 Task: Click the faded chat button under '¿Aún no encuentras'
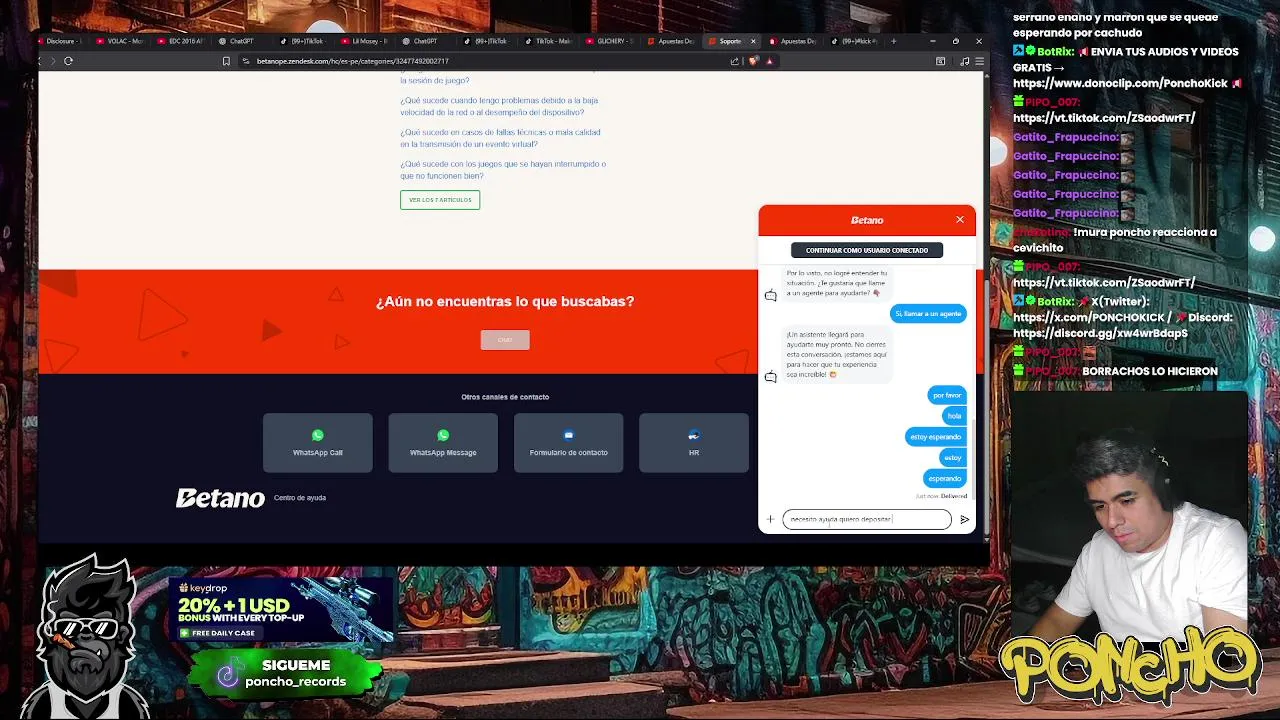tap(505, 340)
